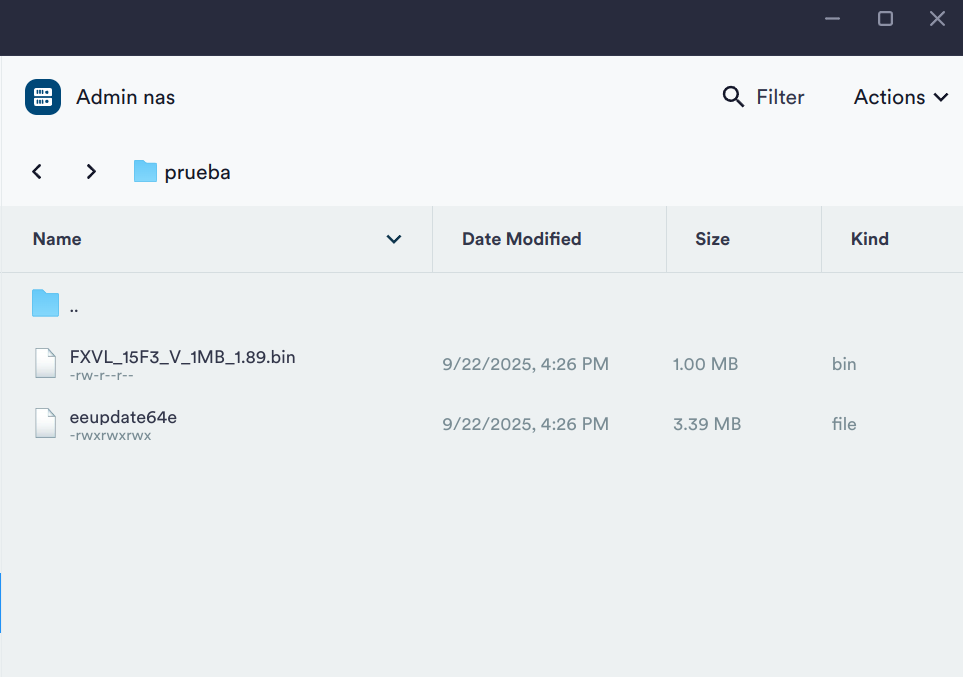Sort files by Kind column header

tap(869, 239)
